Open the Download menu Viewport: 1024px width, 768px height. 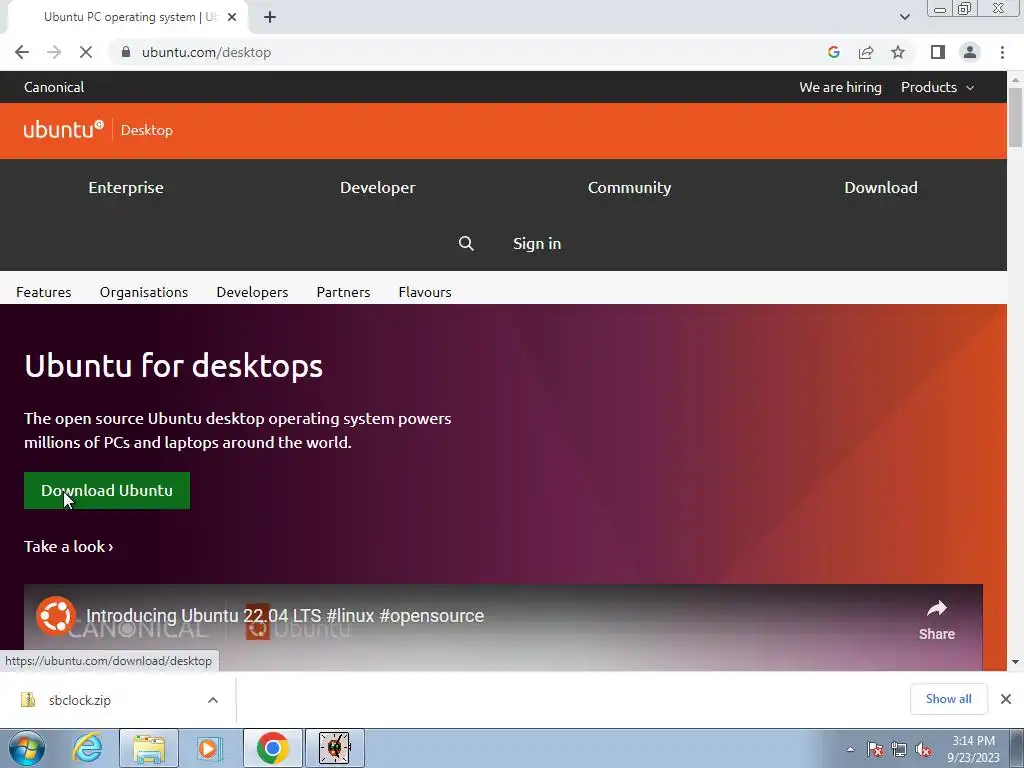pos(880,187)
